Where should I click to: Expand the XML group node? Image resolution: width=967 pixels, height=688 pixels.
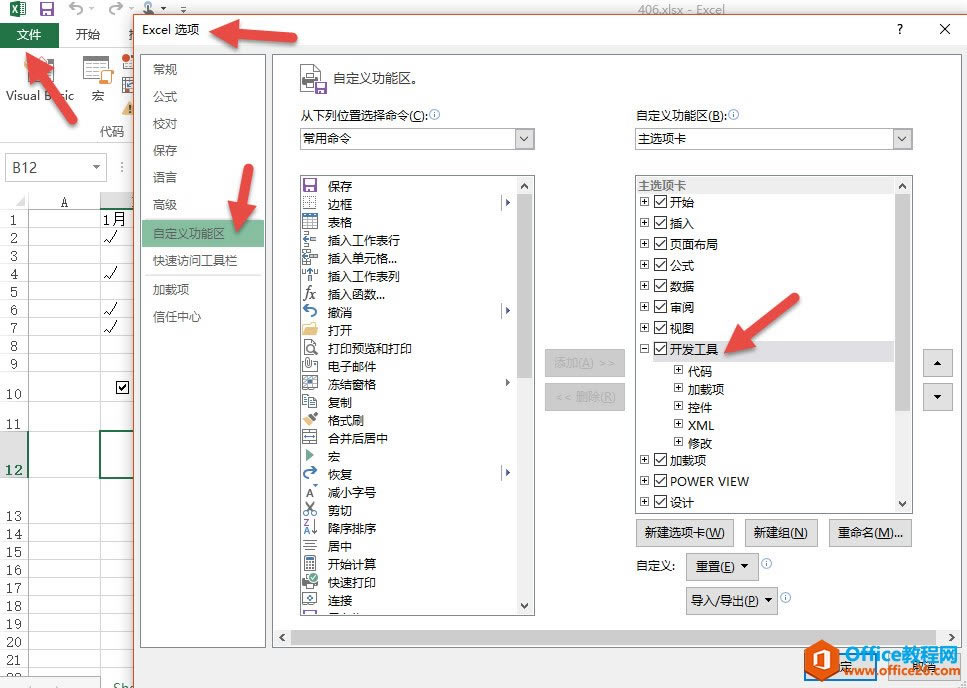(x=678, y=424)
